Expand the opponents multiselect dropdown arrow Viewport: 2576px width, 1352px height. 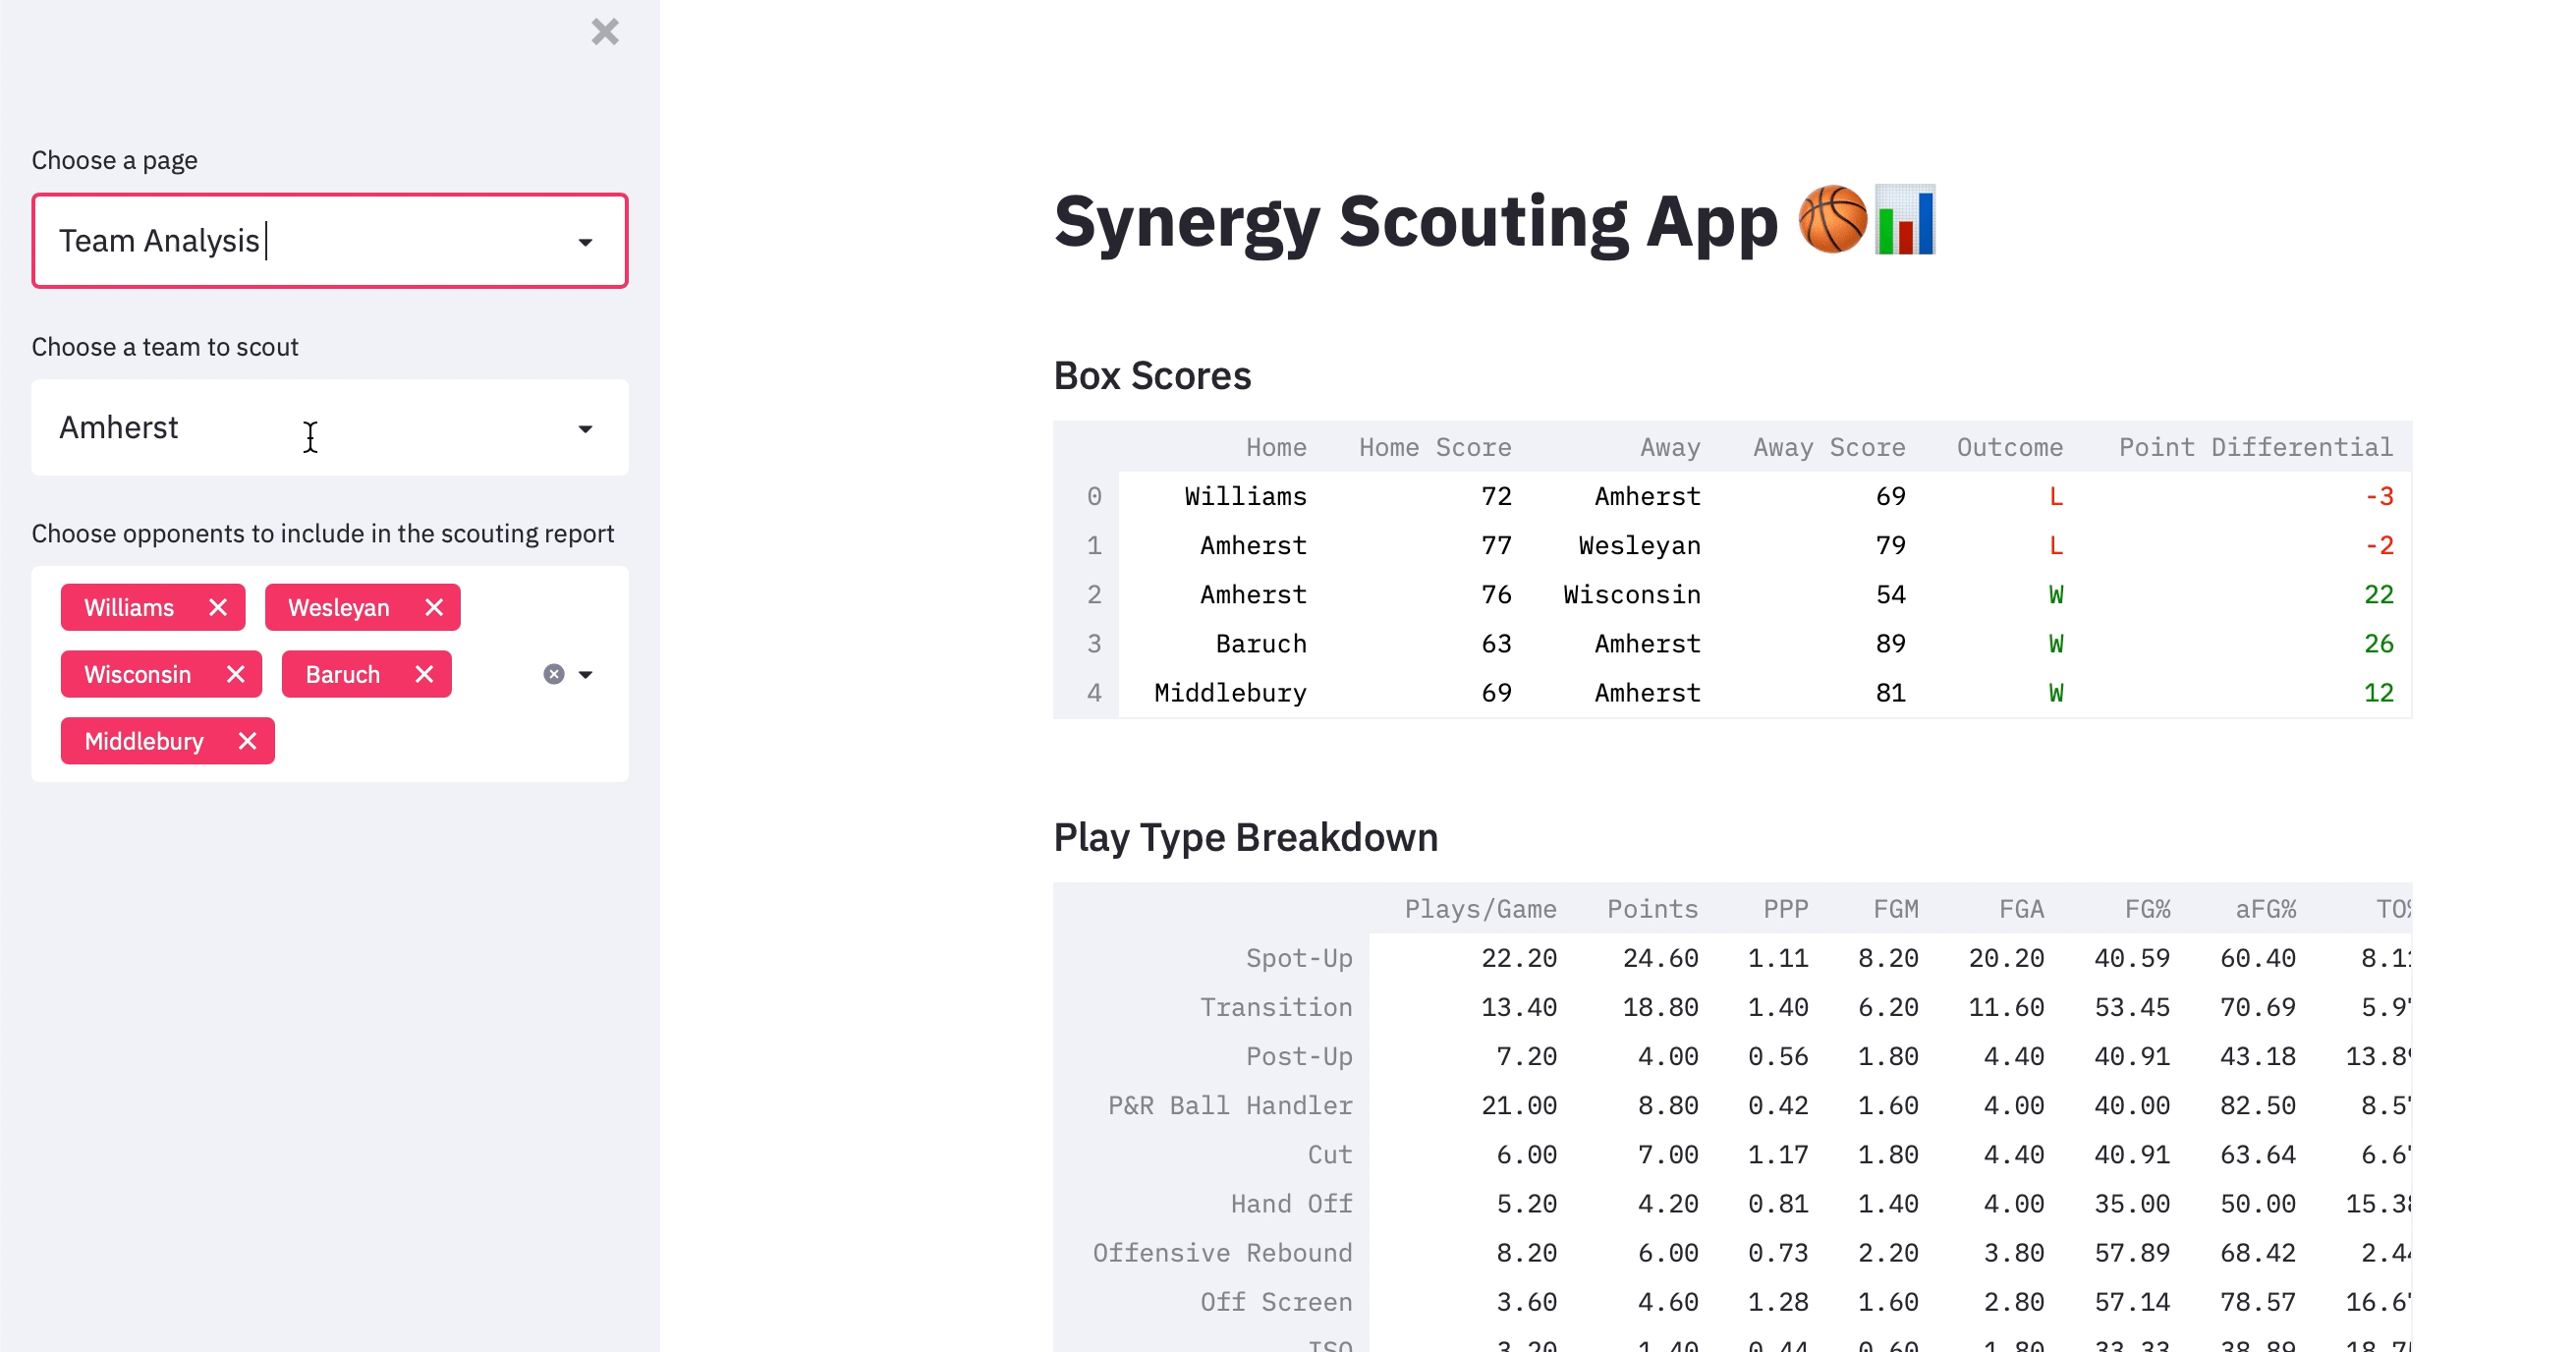pos(586,674)
